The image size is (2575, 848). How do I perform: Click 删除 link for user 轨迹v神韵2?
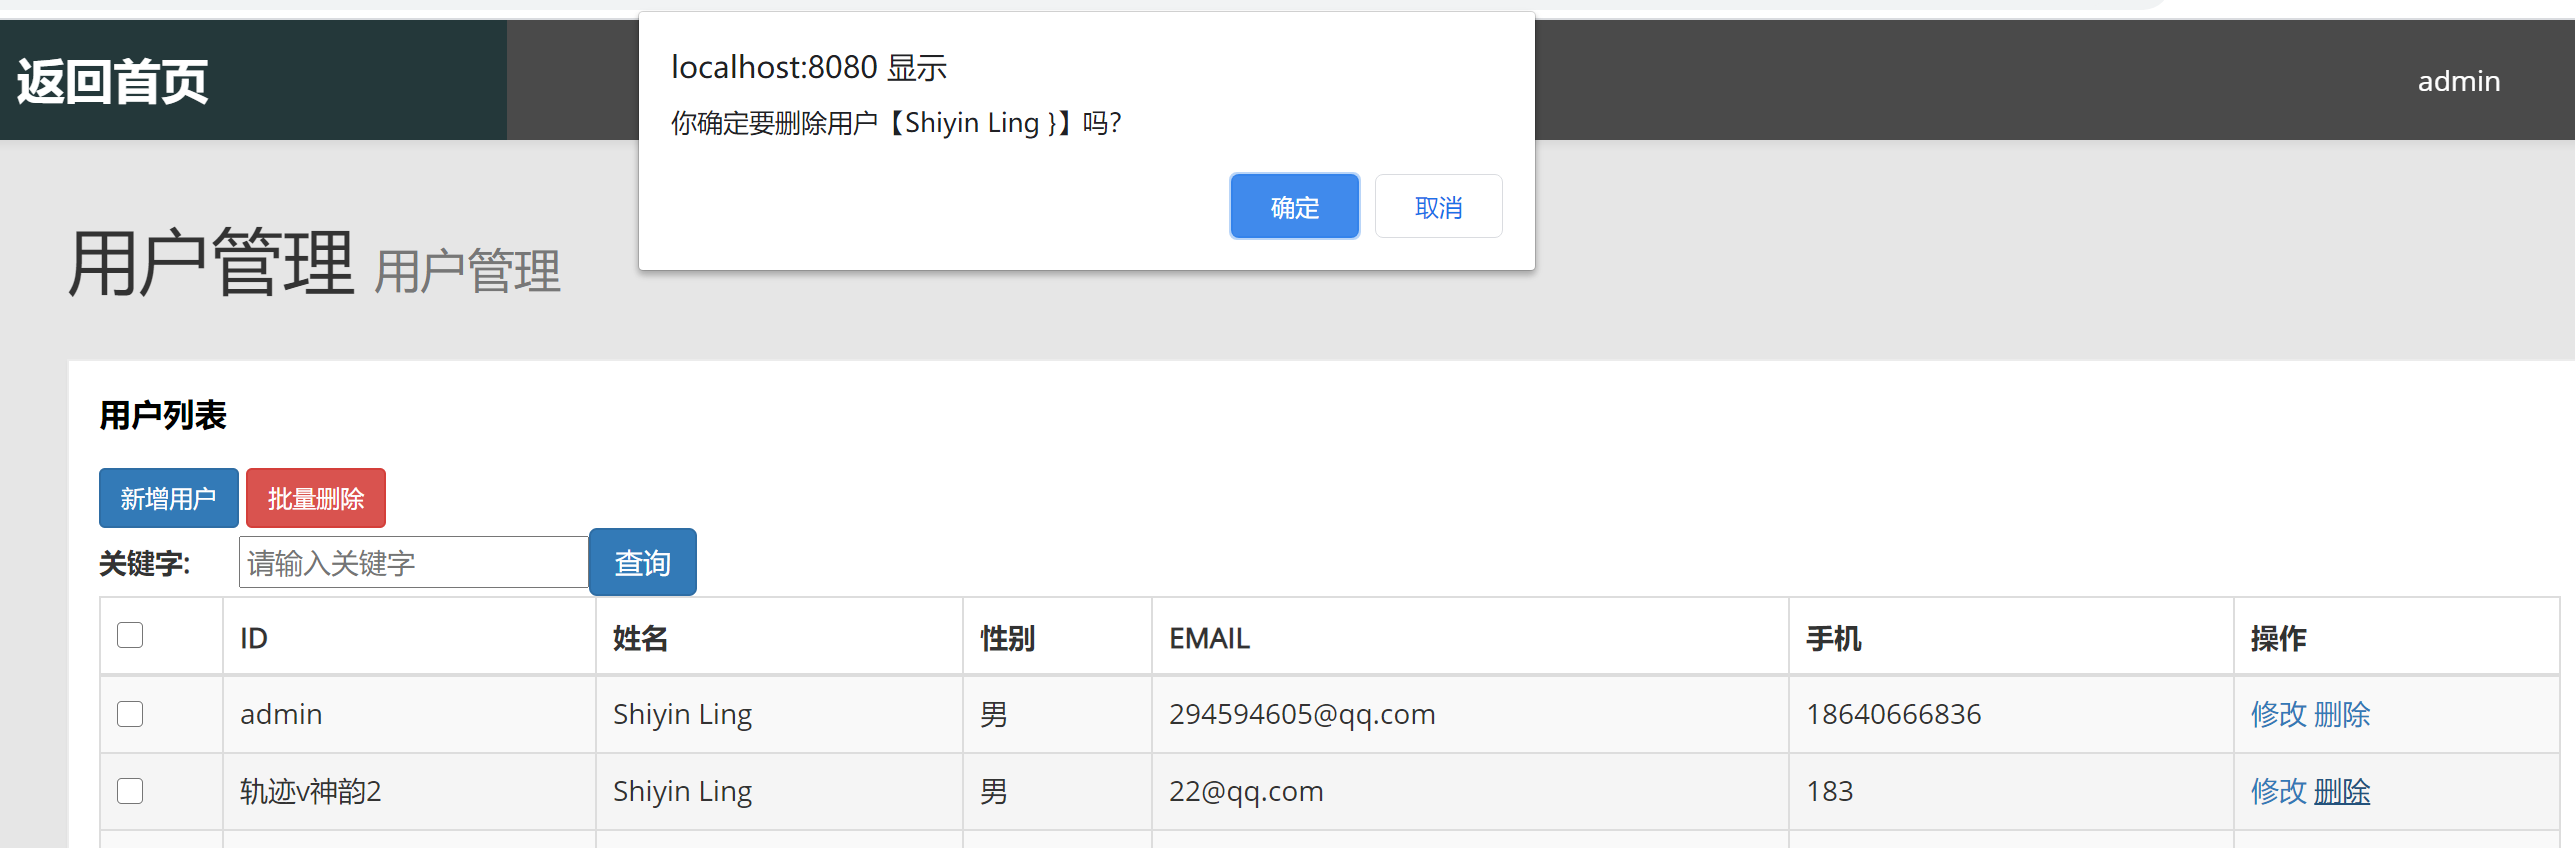pyautogui.click(x=2342, y=791)
